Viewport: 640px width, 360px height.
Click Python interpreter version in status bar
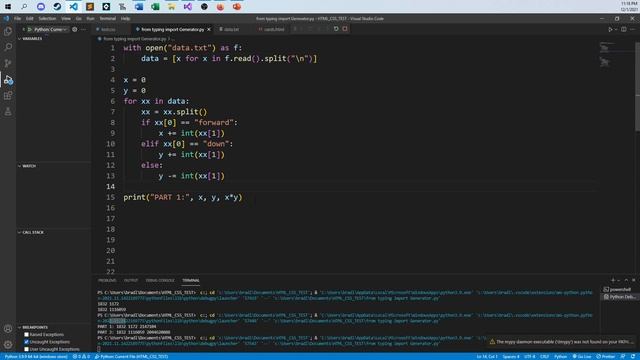(x=36, y=356)
